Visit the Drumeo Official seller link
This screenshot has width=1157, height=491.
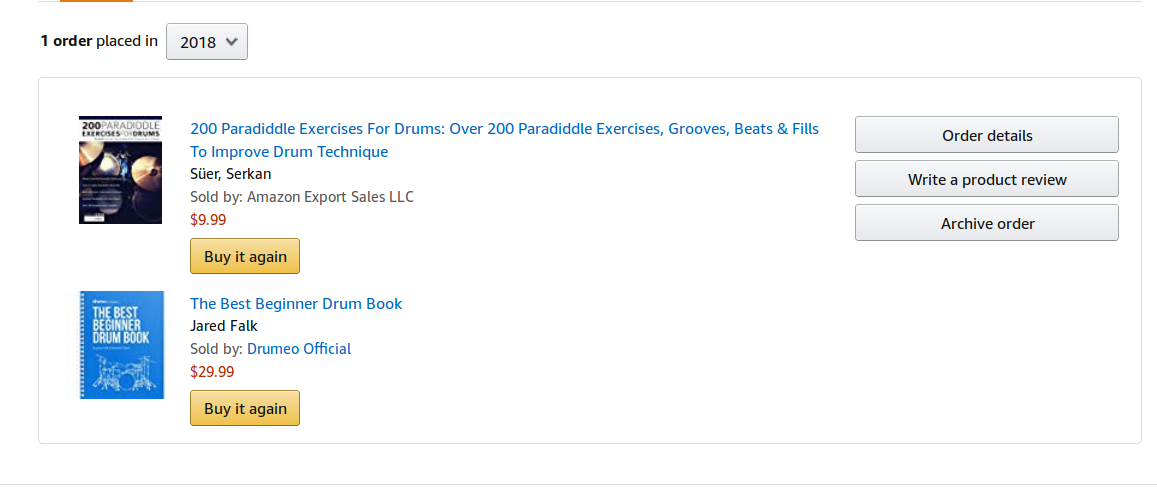coord(299,348)
